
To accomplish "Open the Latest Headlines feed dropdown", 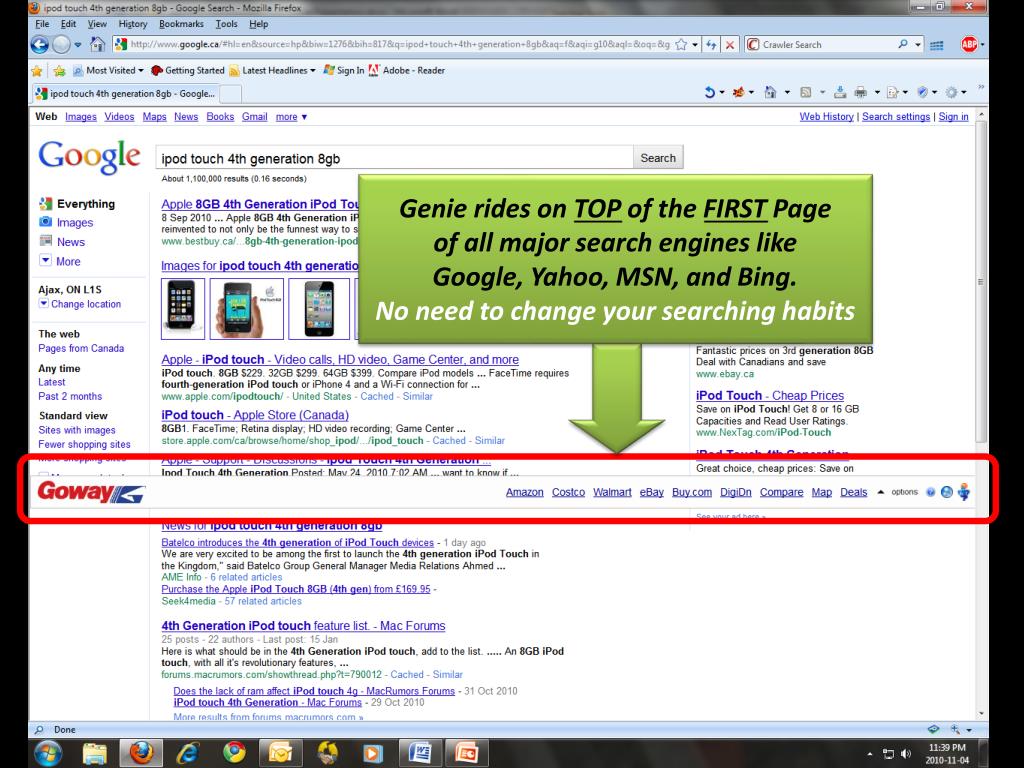I will [272, 71].
